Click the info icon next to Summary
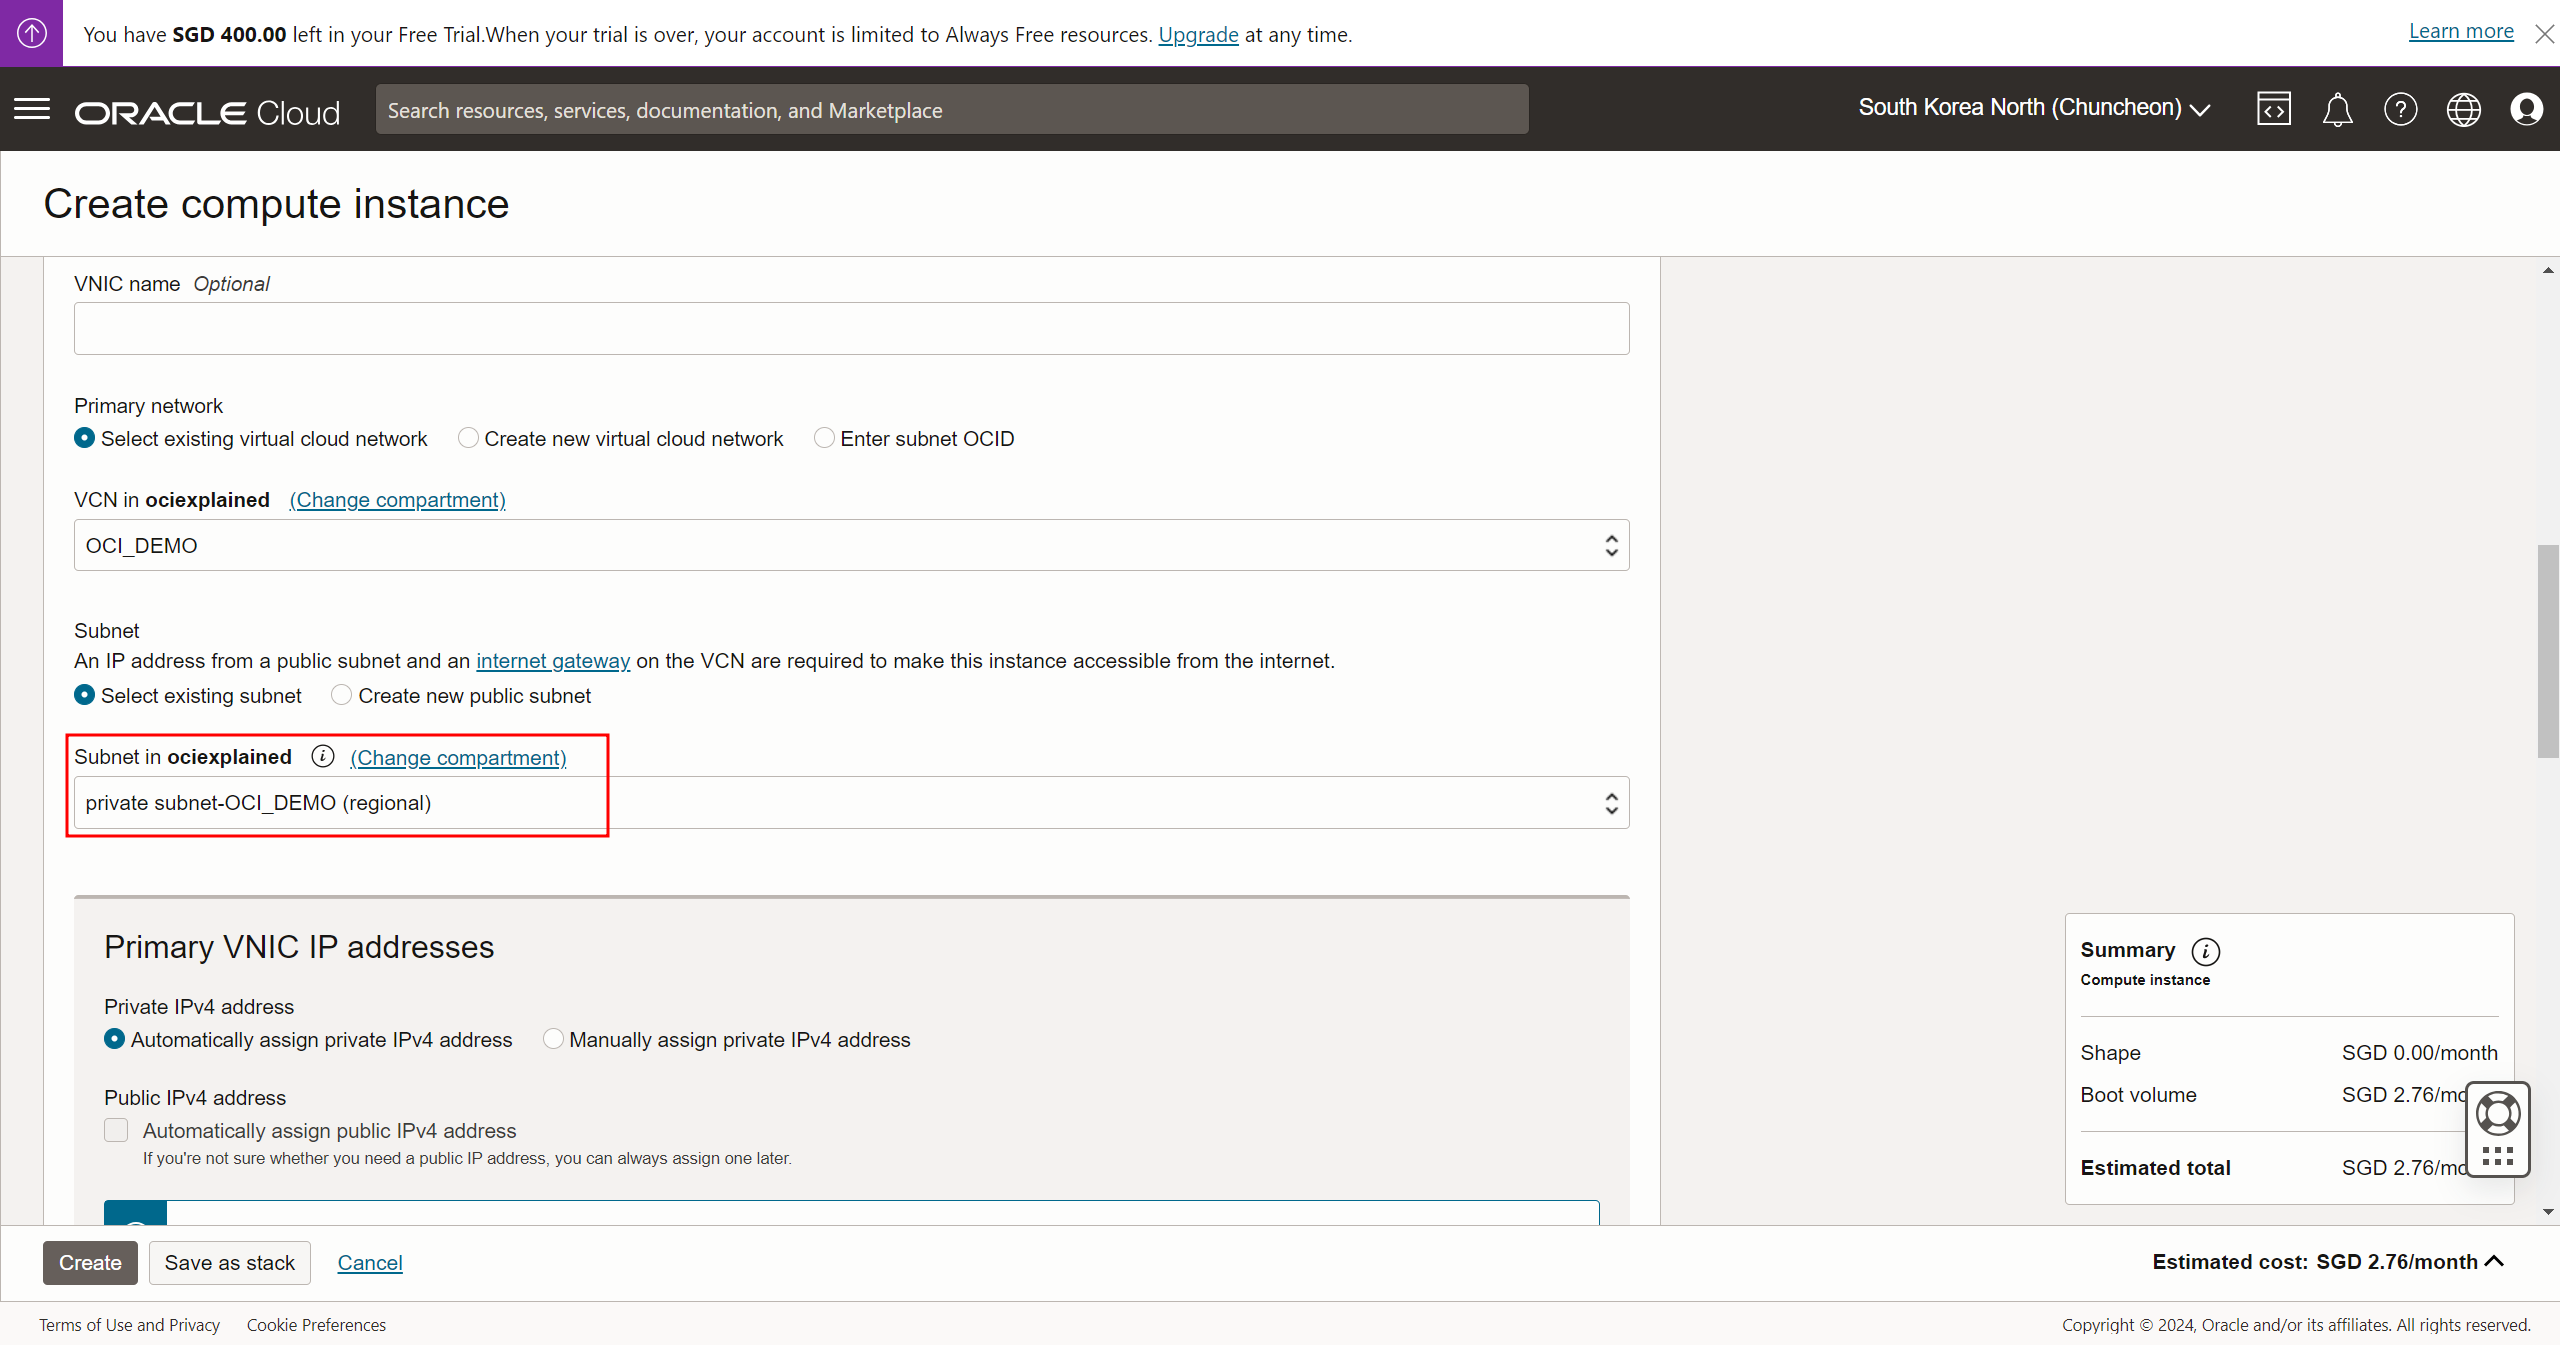 (2205, 951)
